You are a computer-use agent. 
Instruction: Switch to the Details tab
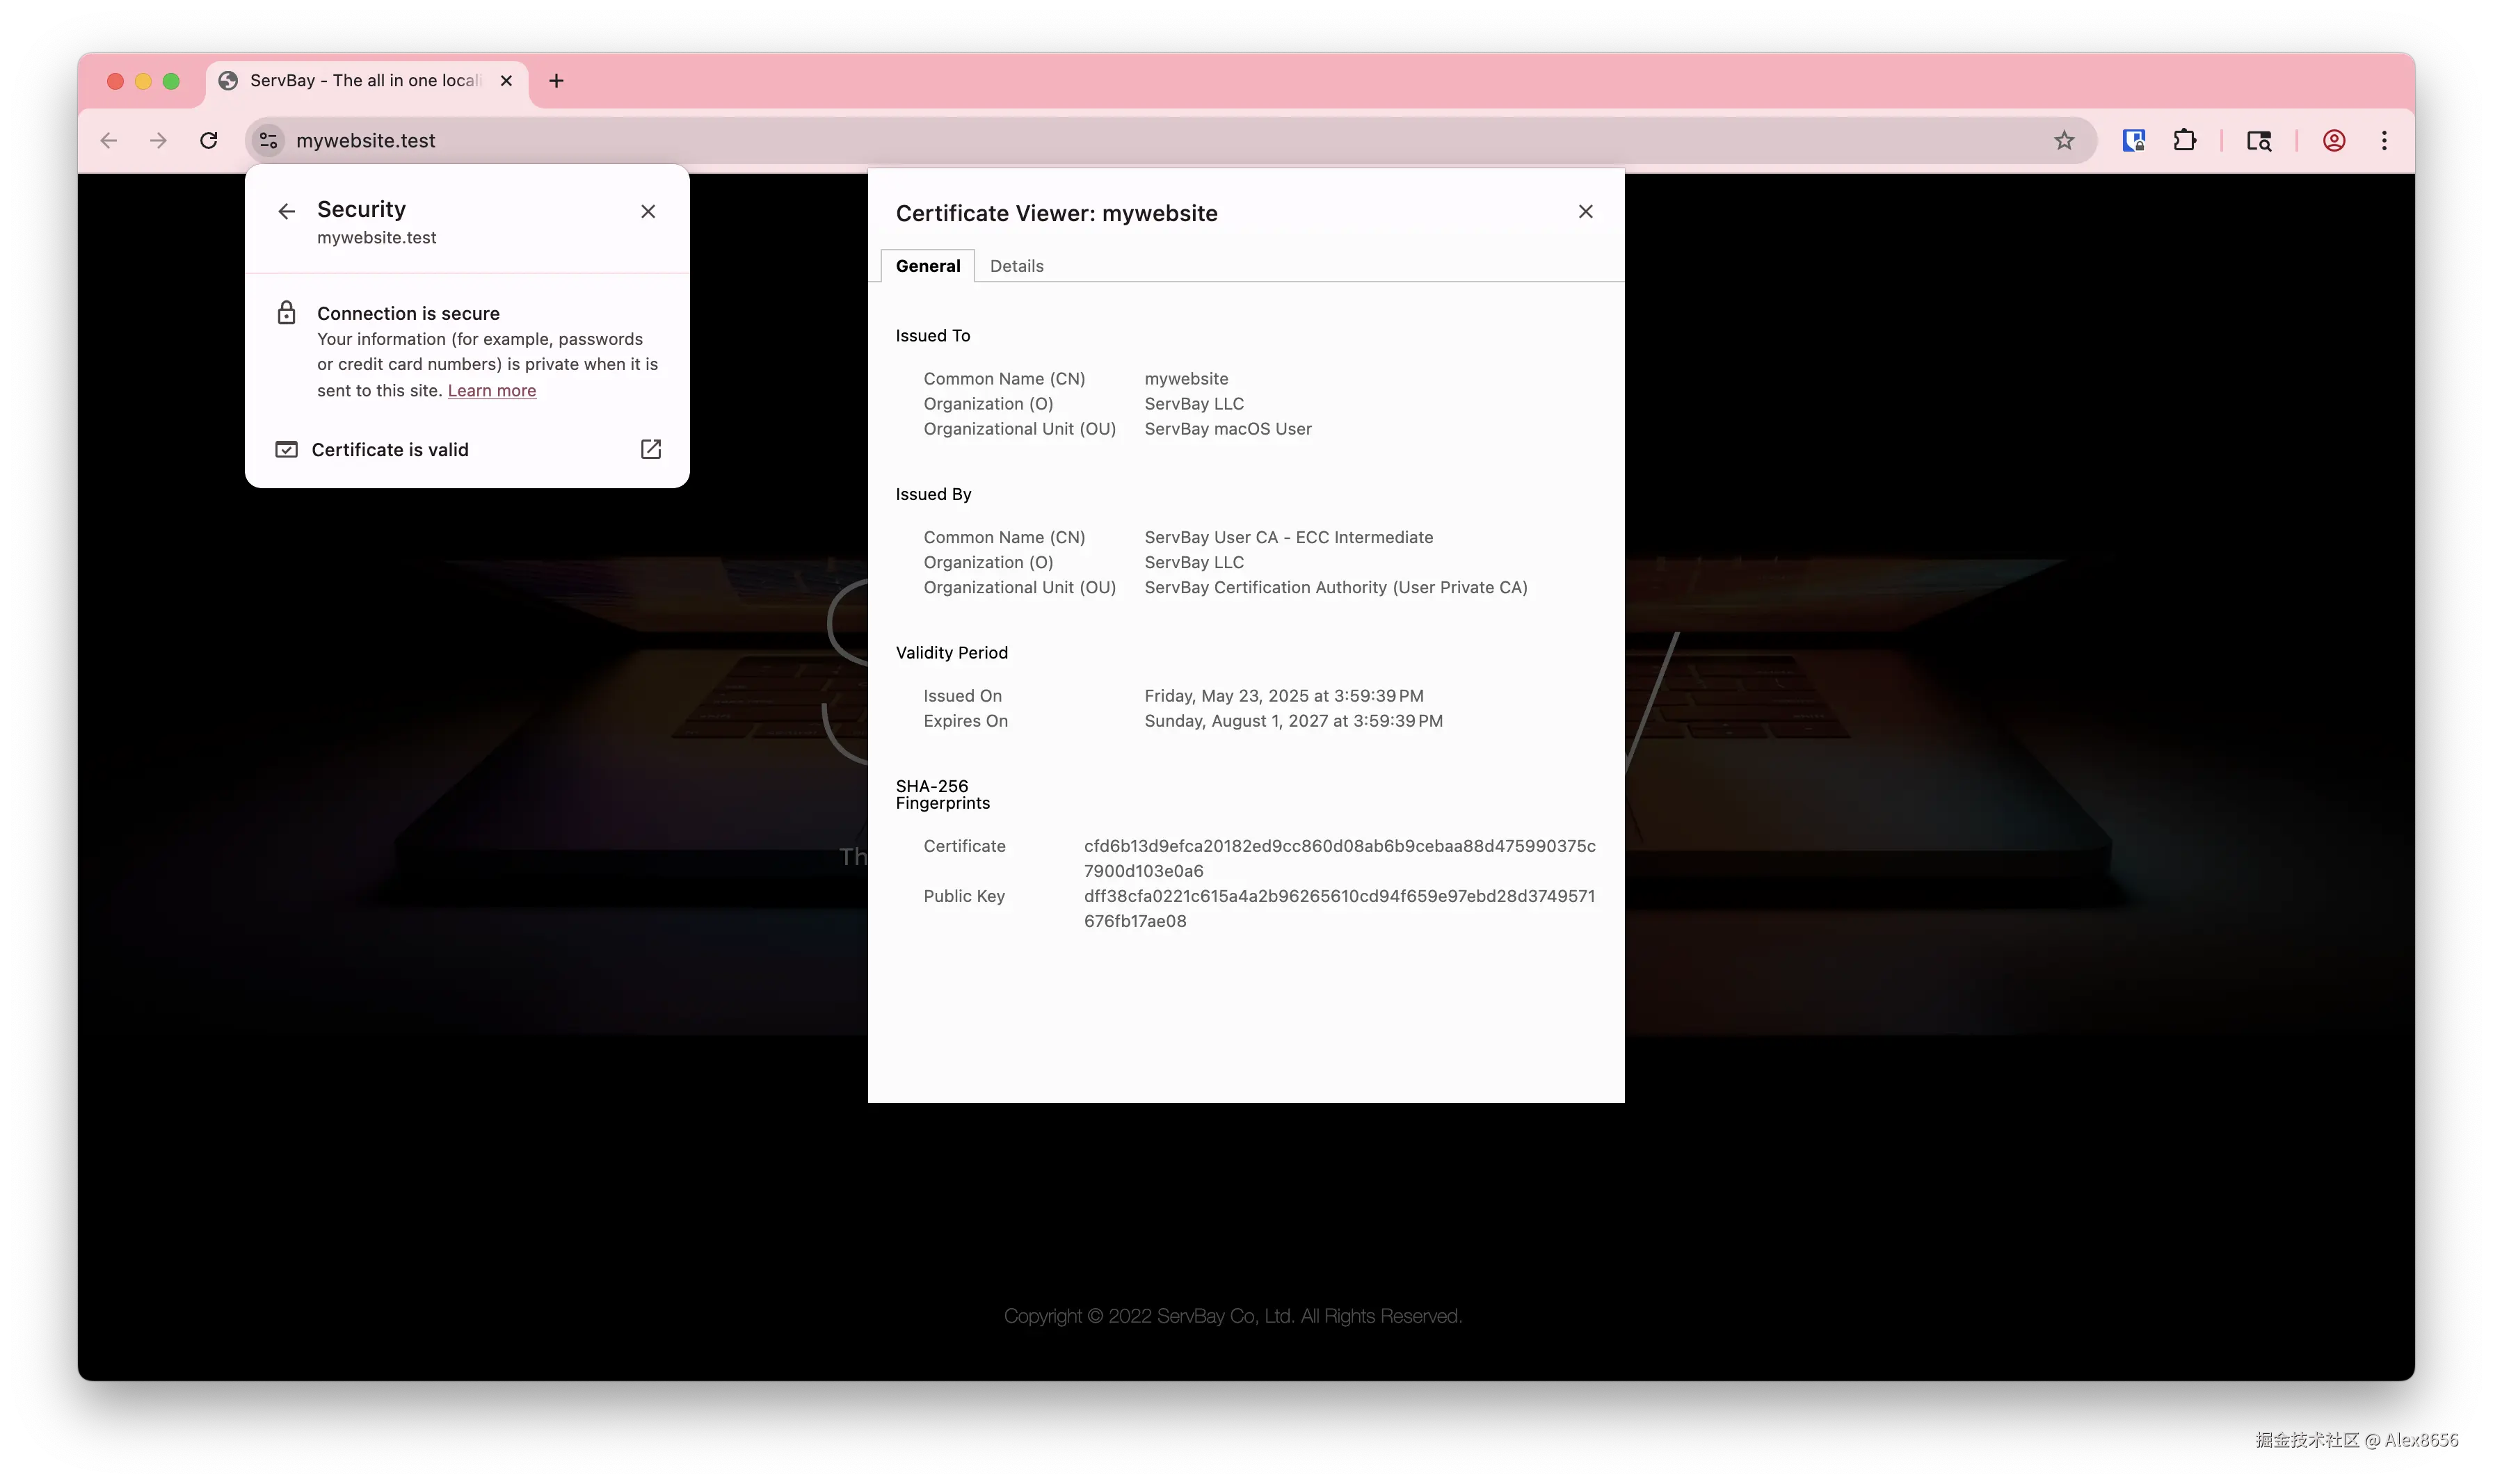tap(1016, 266)
